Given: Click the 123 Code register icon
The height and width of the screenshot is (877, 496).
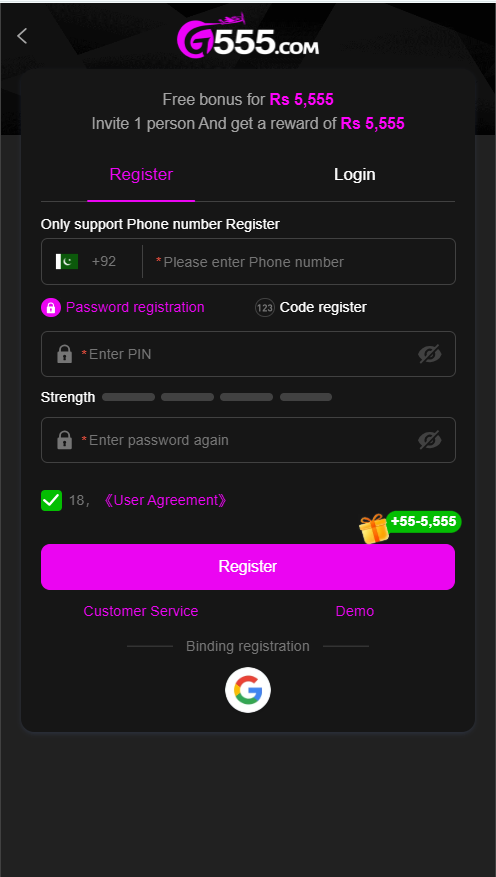Looking at the screenshot, I should 264,308.
